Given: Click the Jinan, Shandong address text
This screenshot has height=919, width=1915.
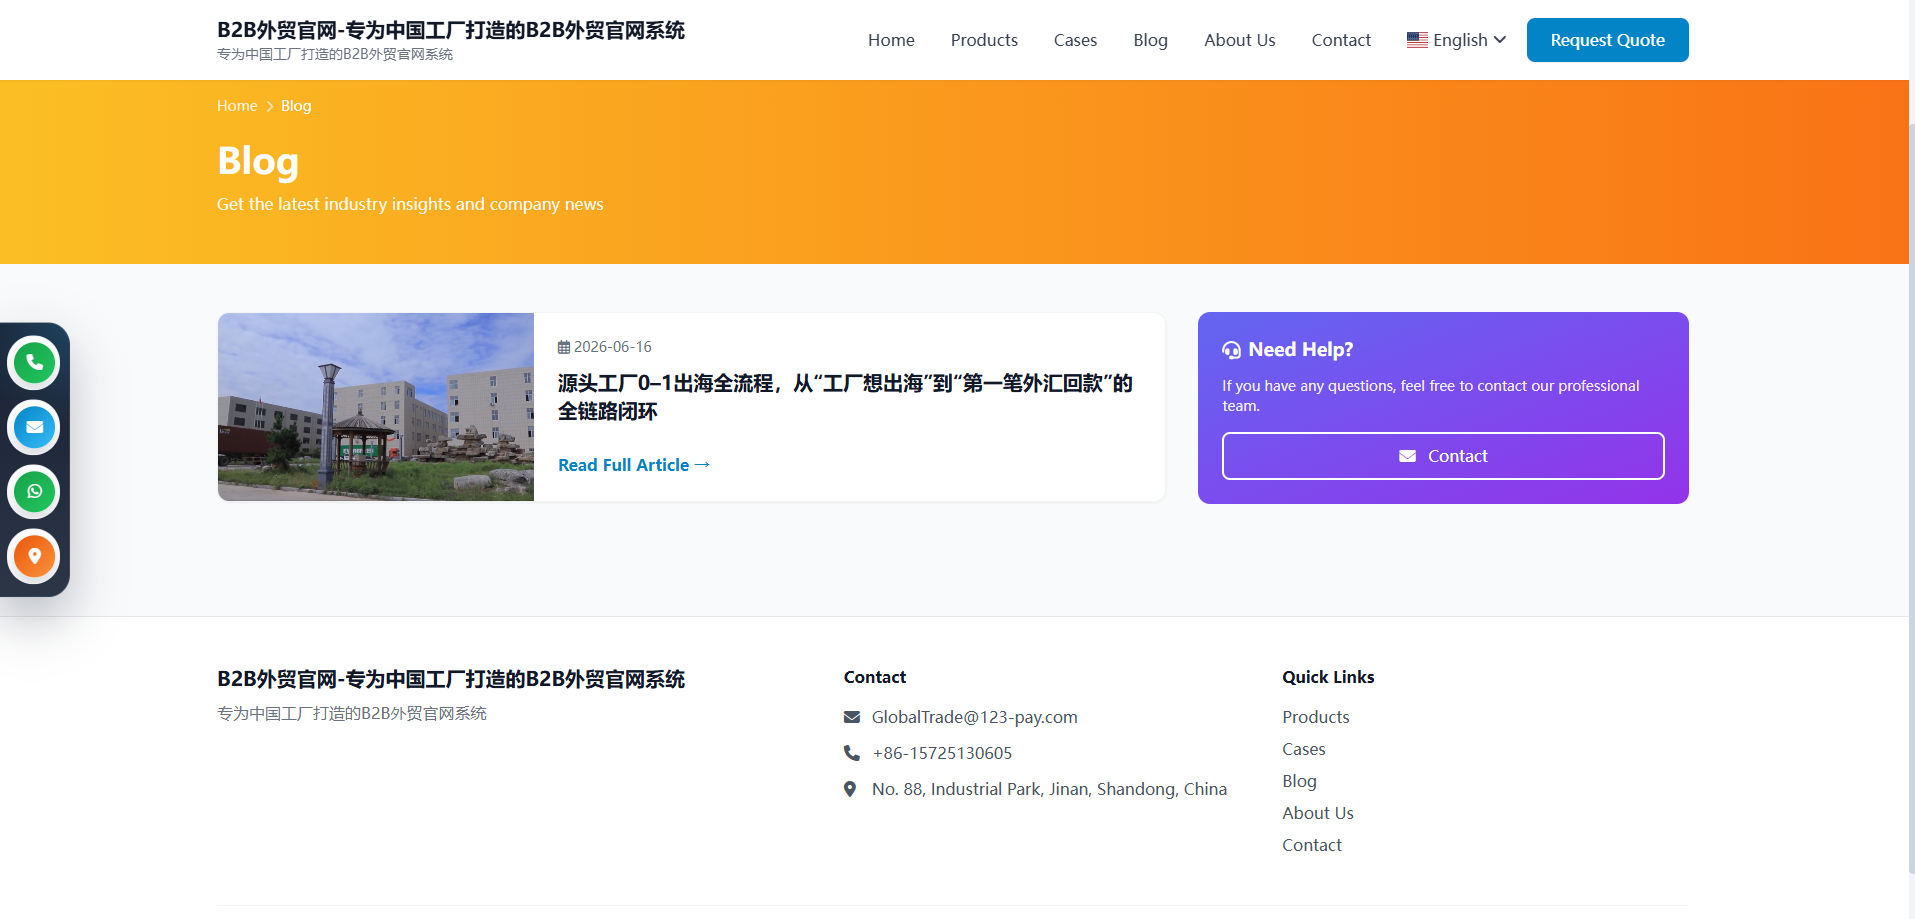Looking at the screenshot, I should tap(1049, 789).
